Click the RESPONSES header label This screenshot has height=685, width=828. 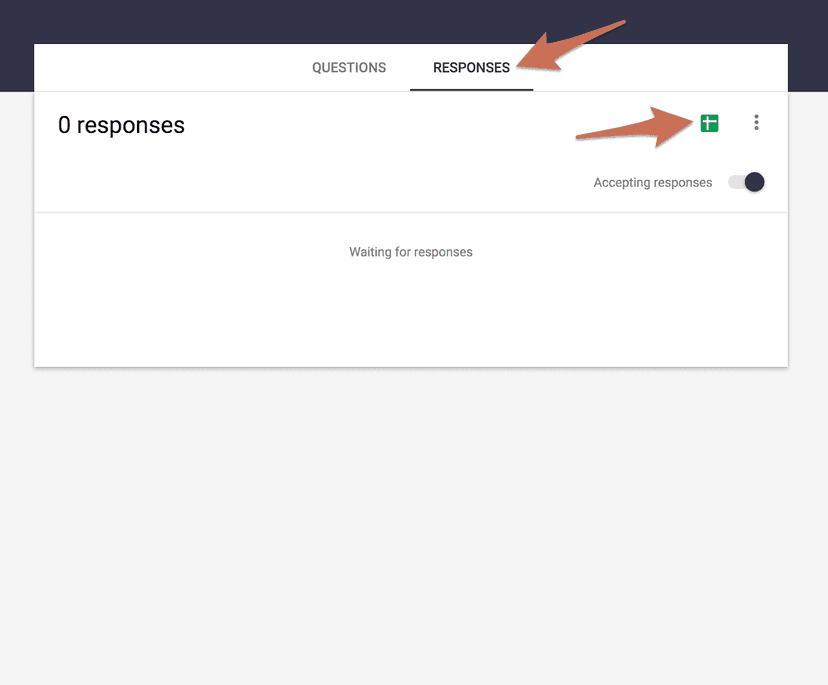pyautogui.click(x=471, y=67)
